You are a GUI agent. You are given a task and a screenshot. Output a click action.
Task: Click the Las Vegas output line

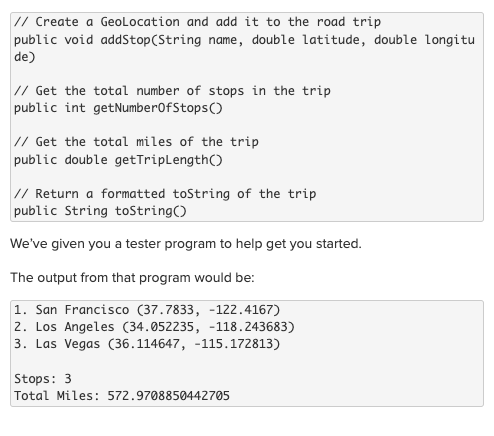[147, 344]
